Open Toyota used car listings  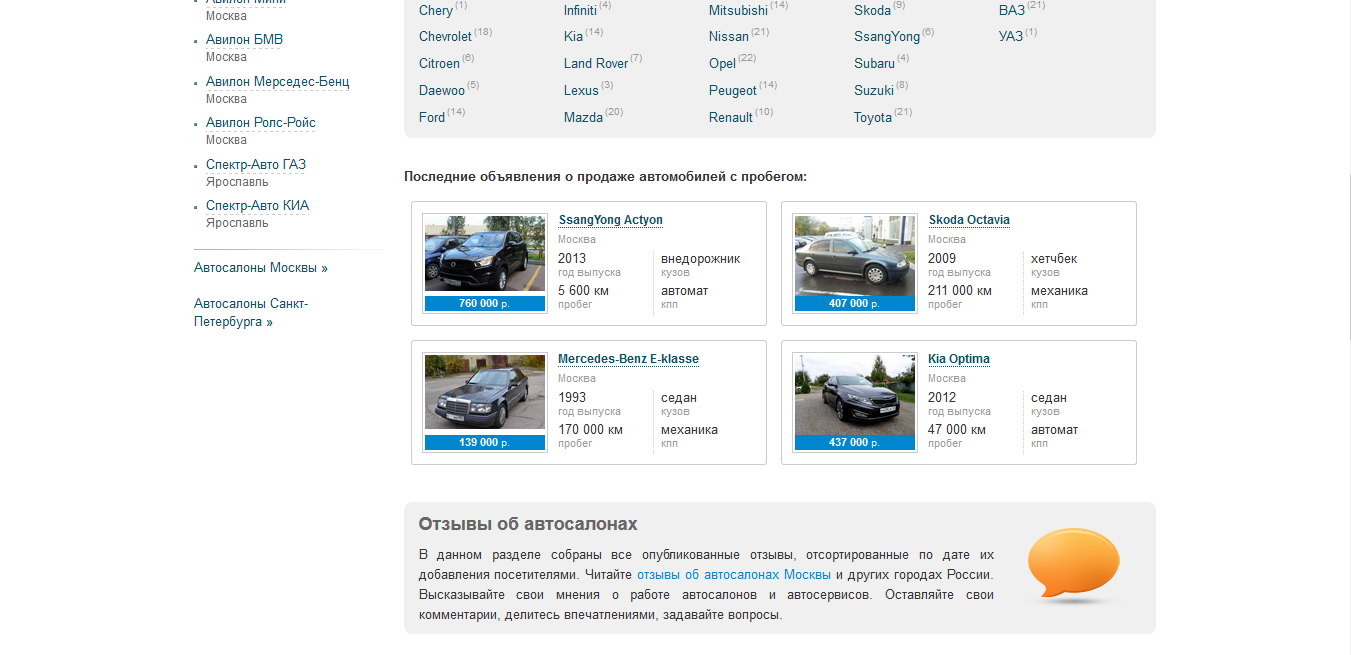pyautogui.click(x=873, y=117)
